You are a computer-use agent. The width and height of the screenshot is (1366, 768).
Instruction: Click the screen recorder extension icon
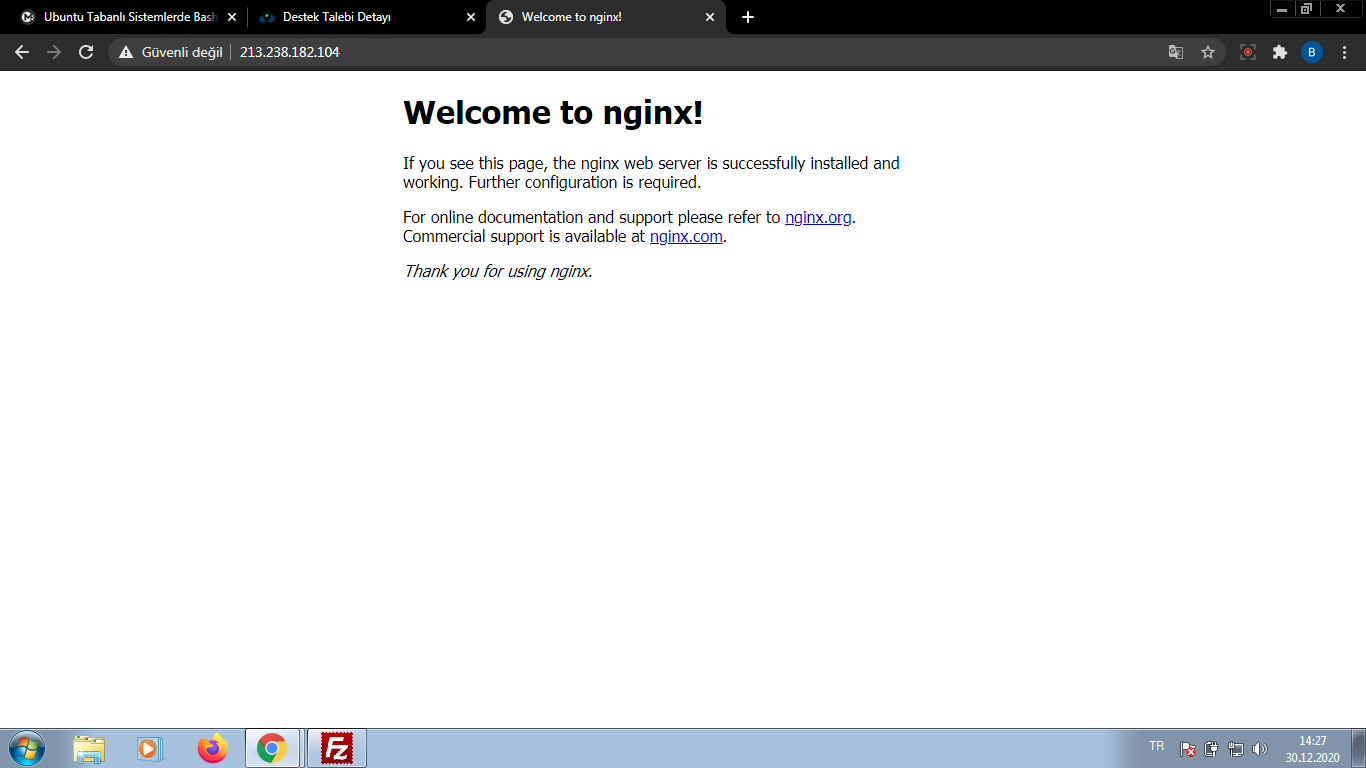(x=1248, y=52)
